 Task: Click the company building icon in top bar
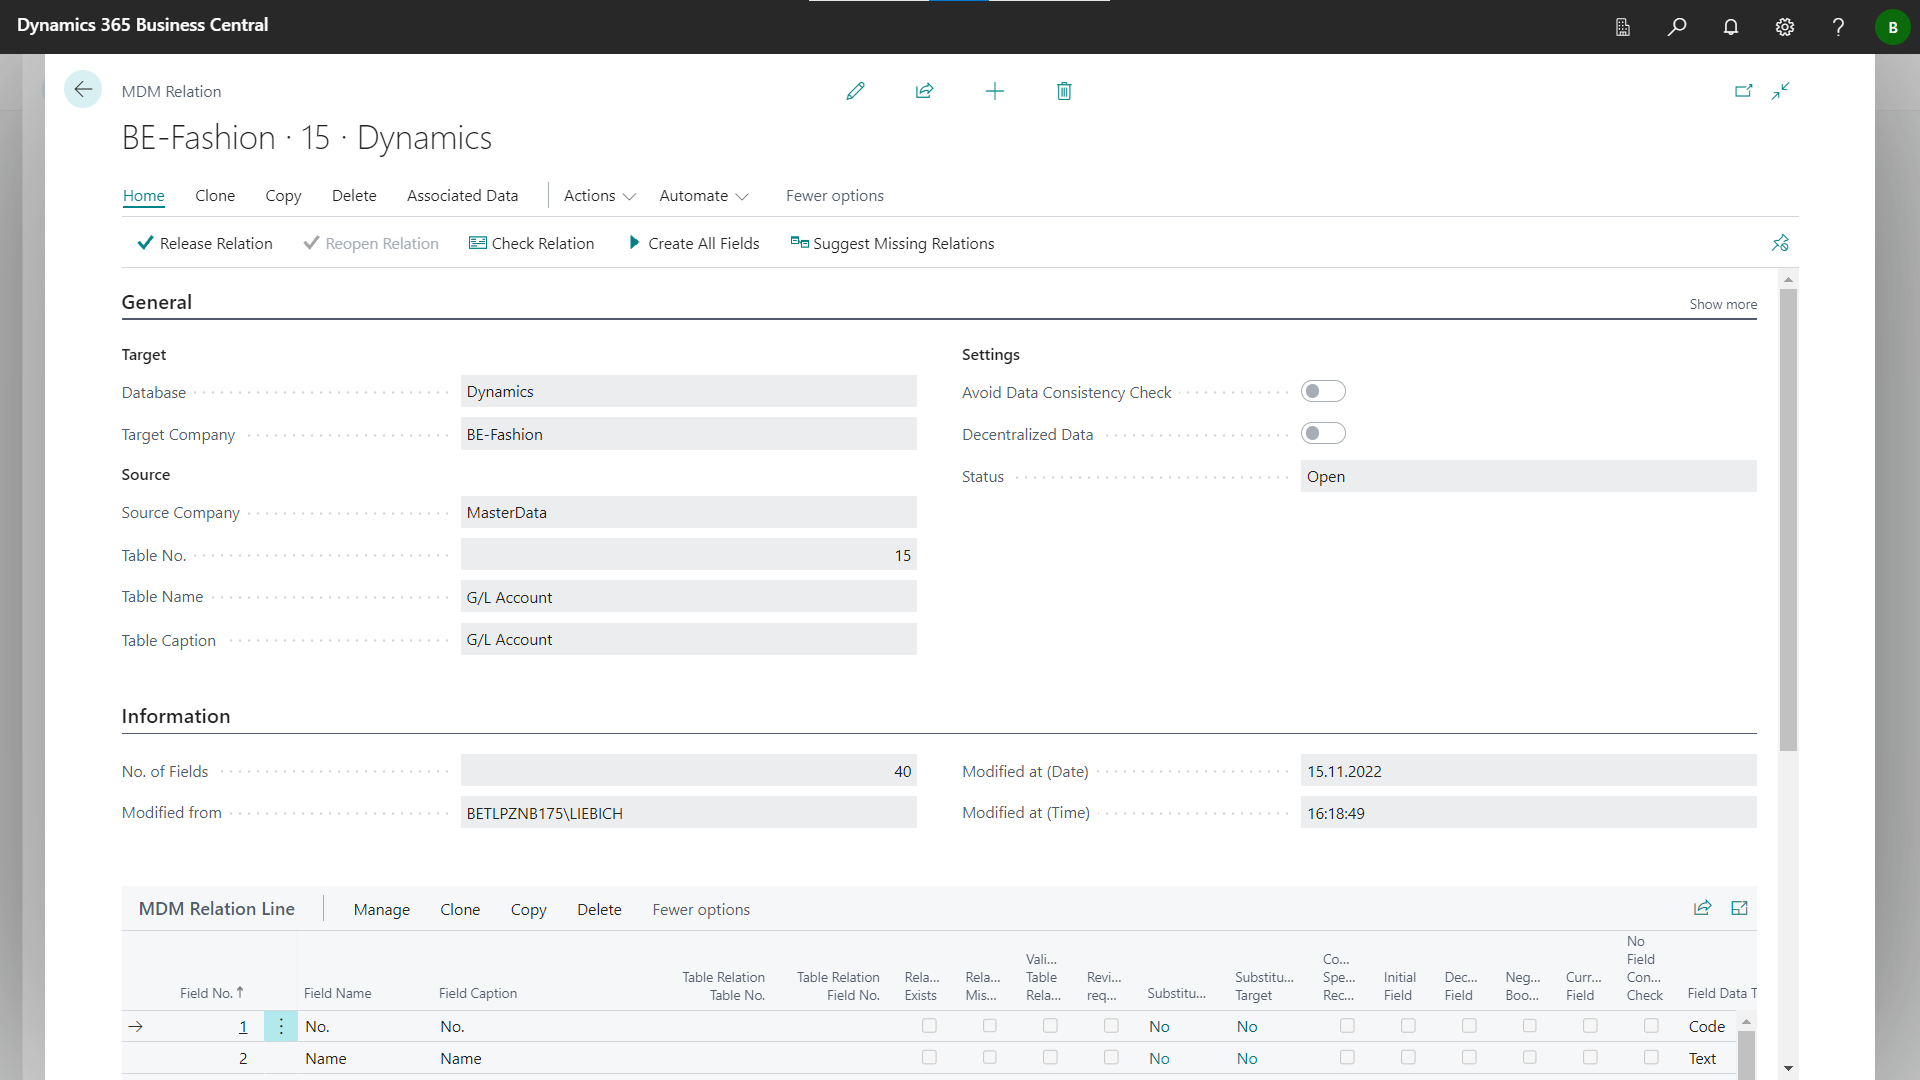pyautogui.click(x=1623, y=27)
